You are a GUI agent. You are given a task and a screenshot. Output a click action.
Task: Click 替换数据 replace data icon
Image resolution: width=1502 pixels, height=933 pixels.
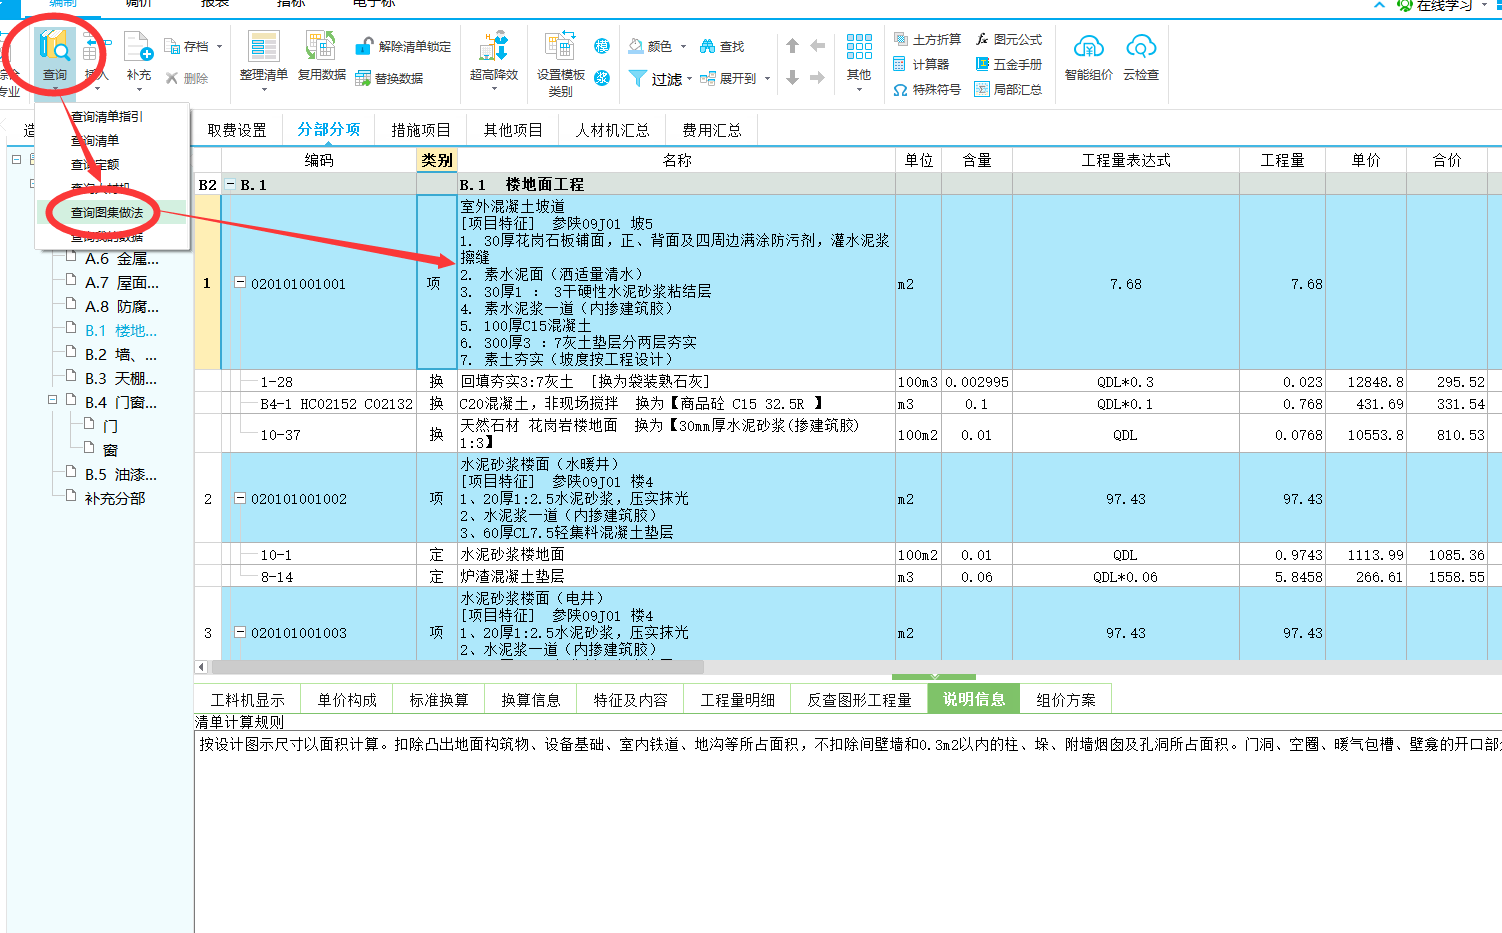(x=363, y=78)
